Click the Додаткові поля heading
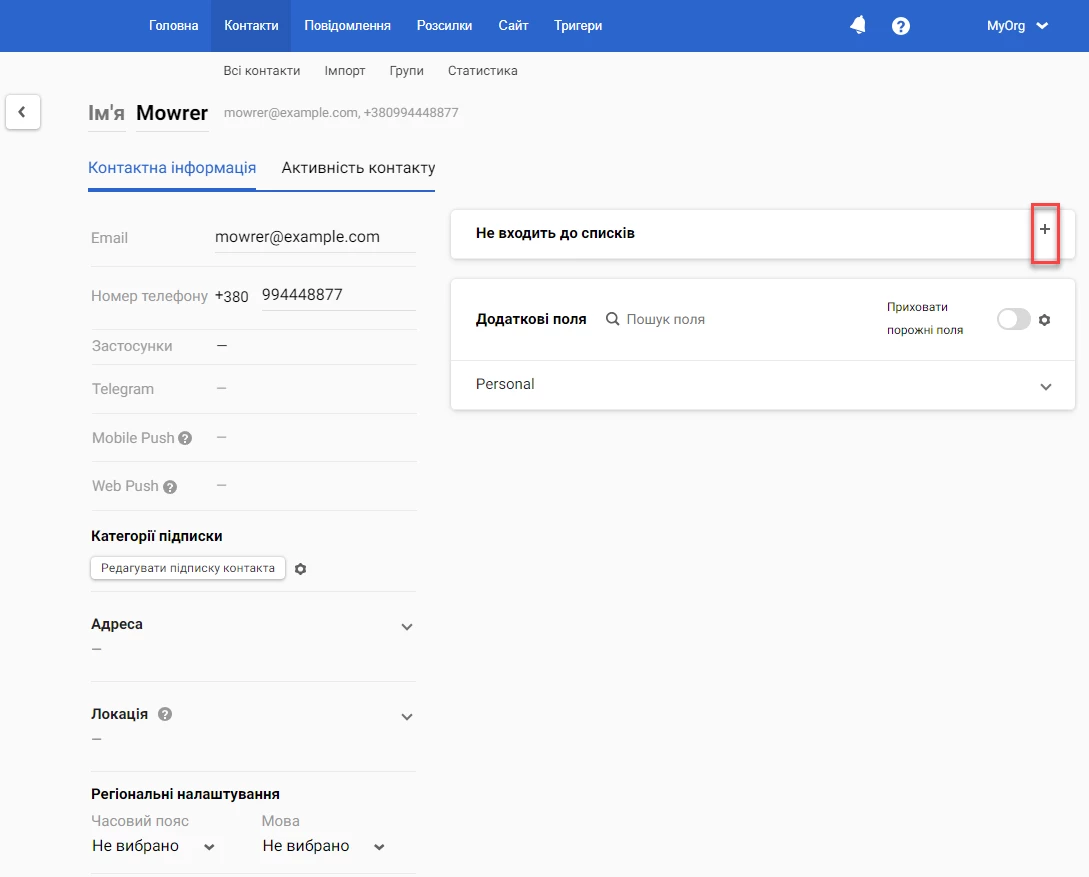Screen dimensions: 1089x877 [531, 319]
